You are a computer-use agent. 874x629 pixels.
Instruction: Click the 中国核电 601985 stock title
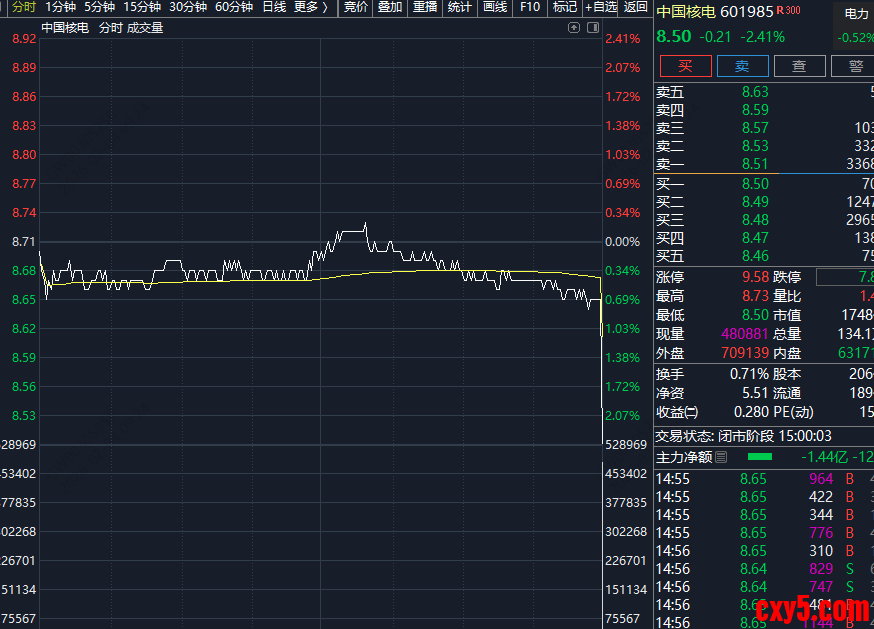tap(716, 12)
